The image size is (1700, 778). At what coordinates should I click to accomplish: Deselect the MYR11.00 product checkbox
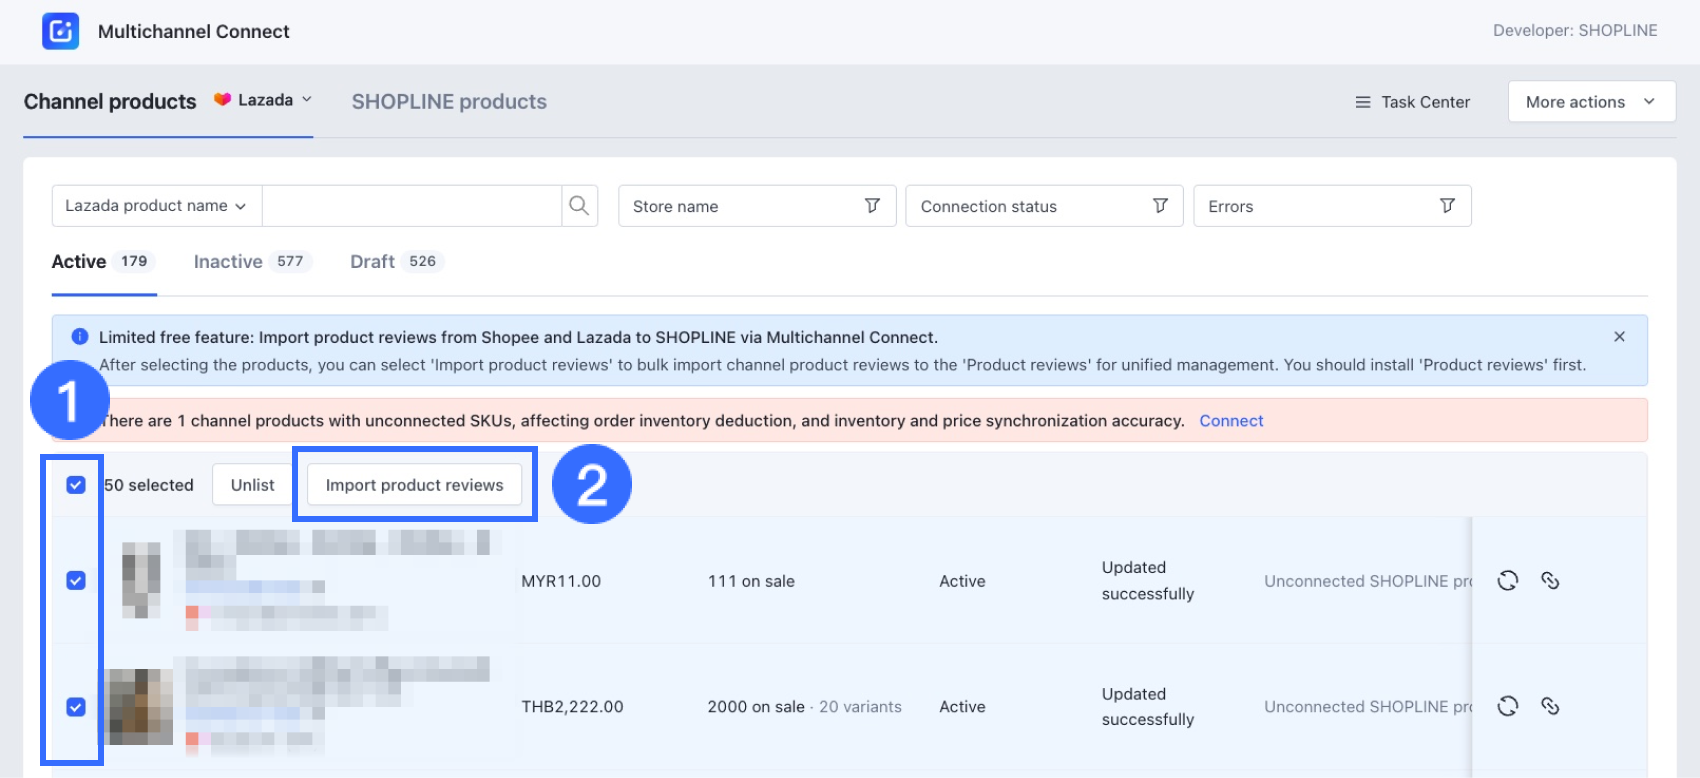click(x=76, y=581)
